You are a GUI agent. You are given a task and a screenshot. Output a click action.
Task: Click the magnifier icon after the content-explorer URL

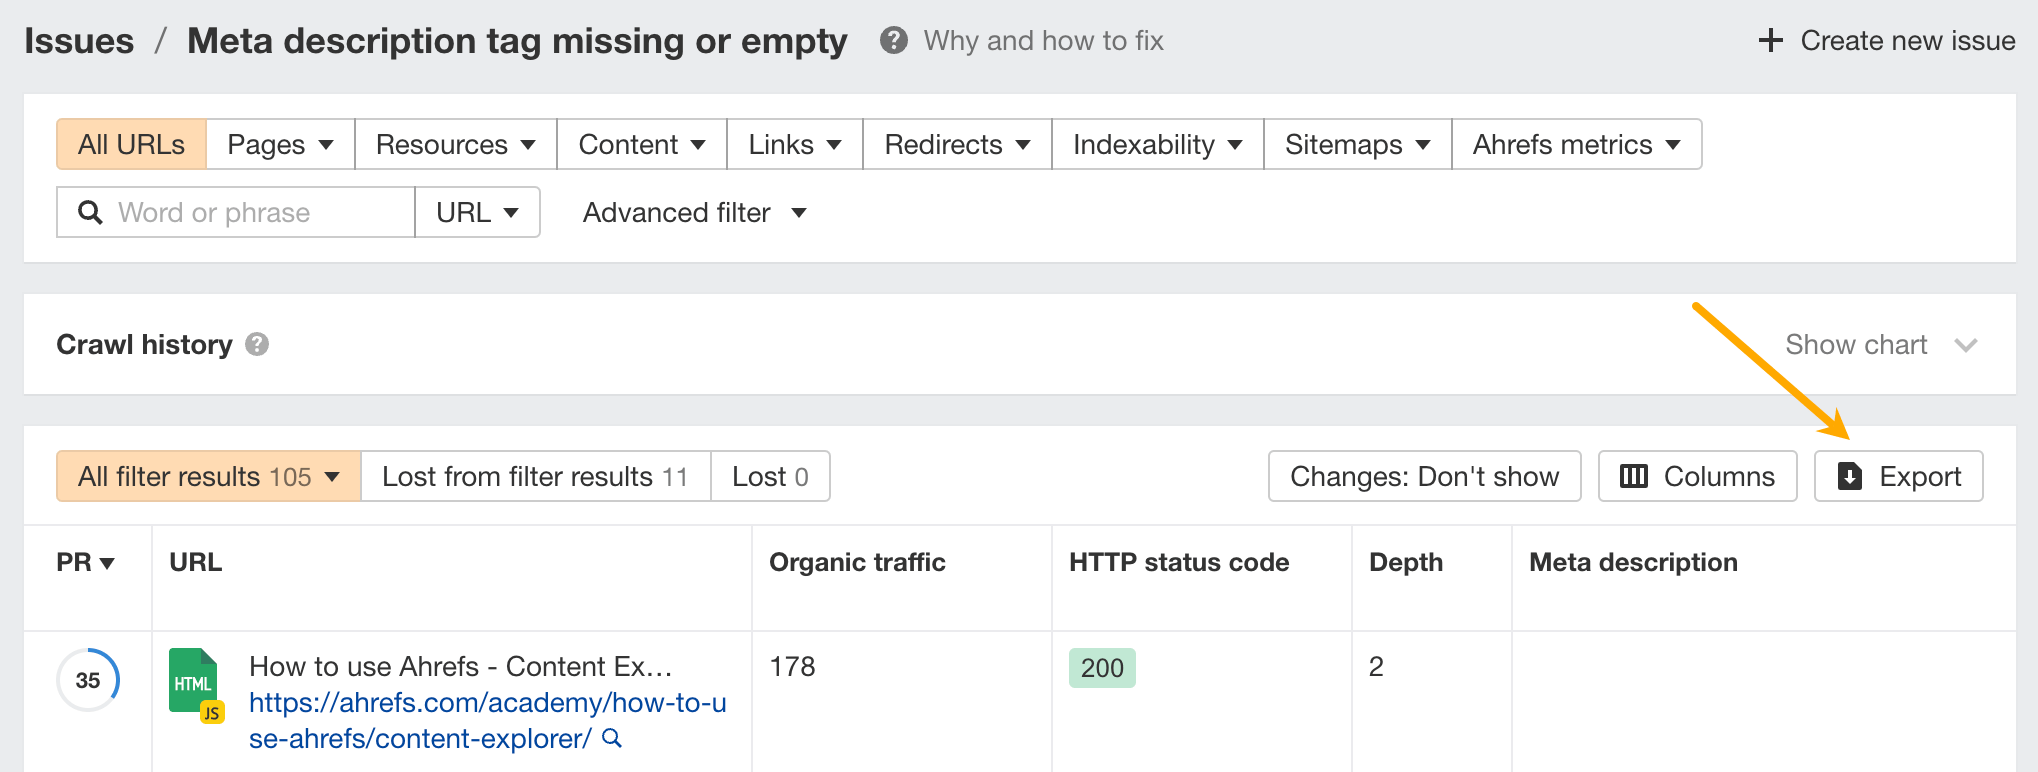[x=612, y=739]
